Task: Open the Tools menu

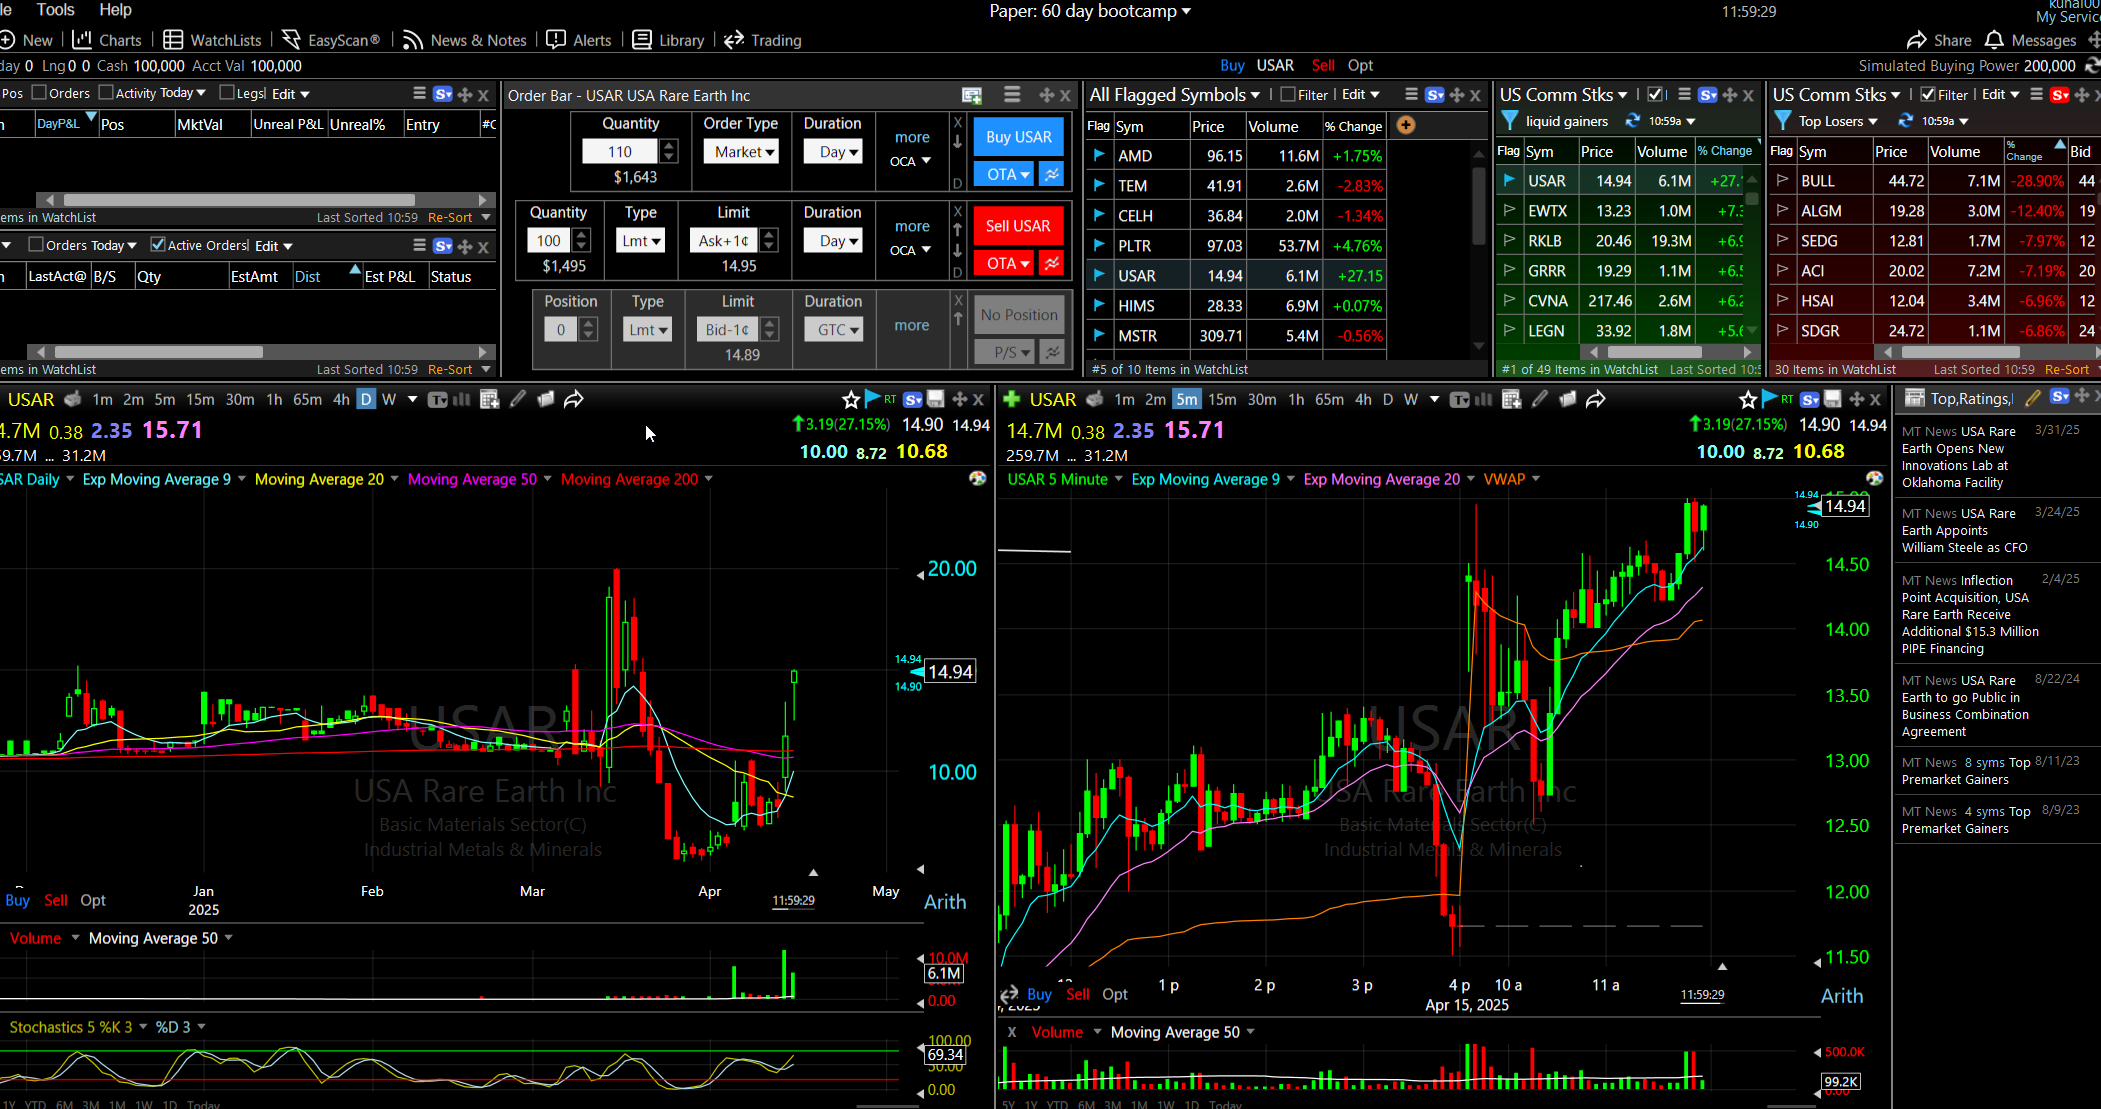Action: click(55, 10)
